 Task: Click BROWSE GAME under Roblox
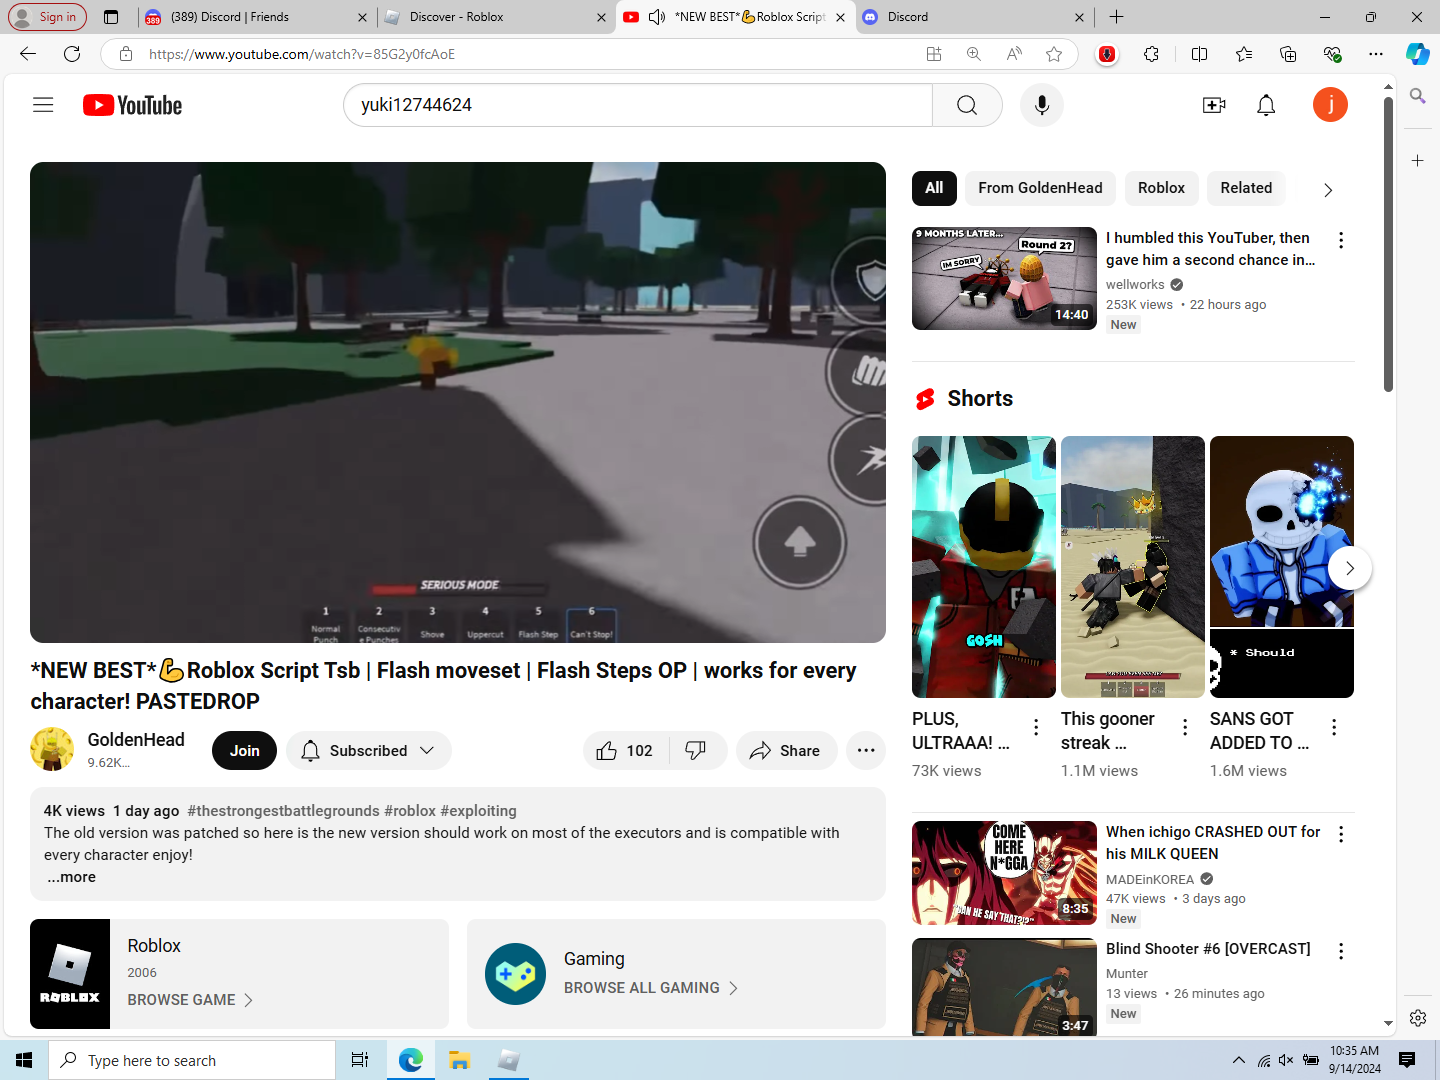pyautogui.click(x=190, y=1000)
